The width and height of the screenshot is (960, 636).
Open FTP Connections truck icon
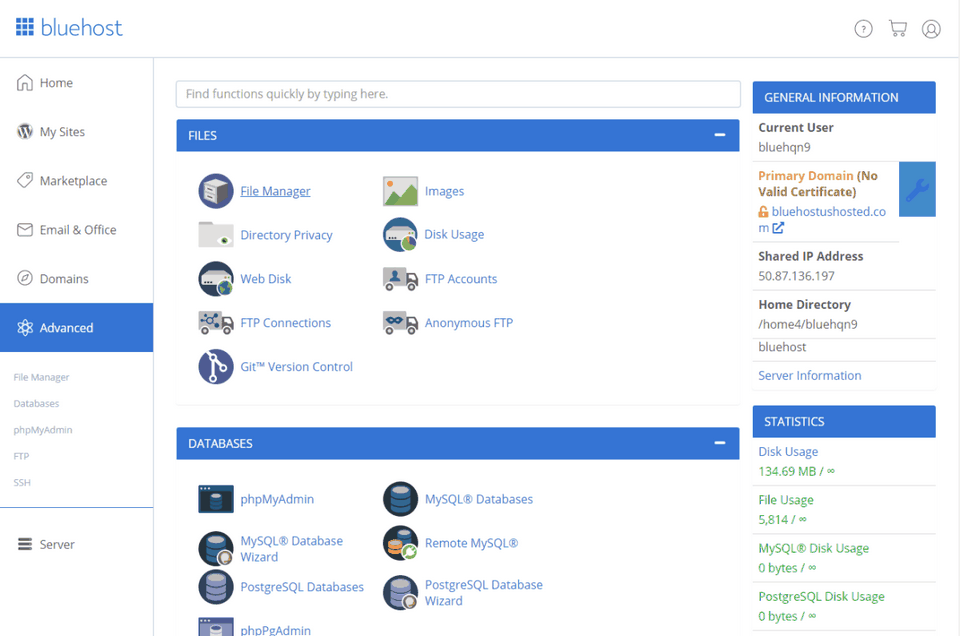tap(216, 323)
